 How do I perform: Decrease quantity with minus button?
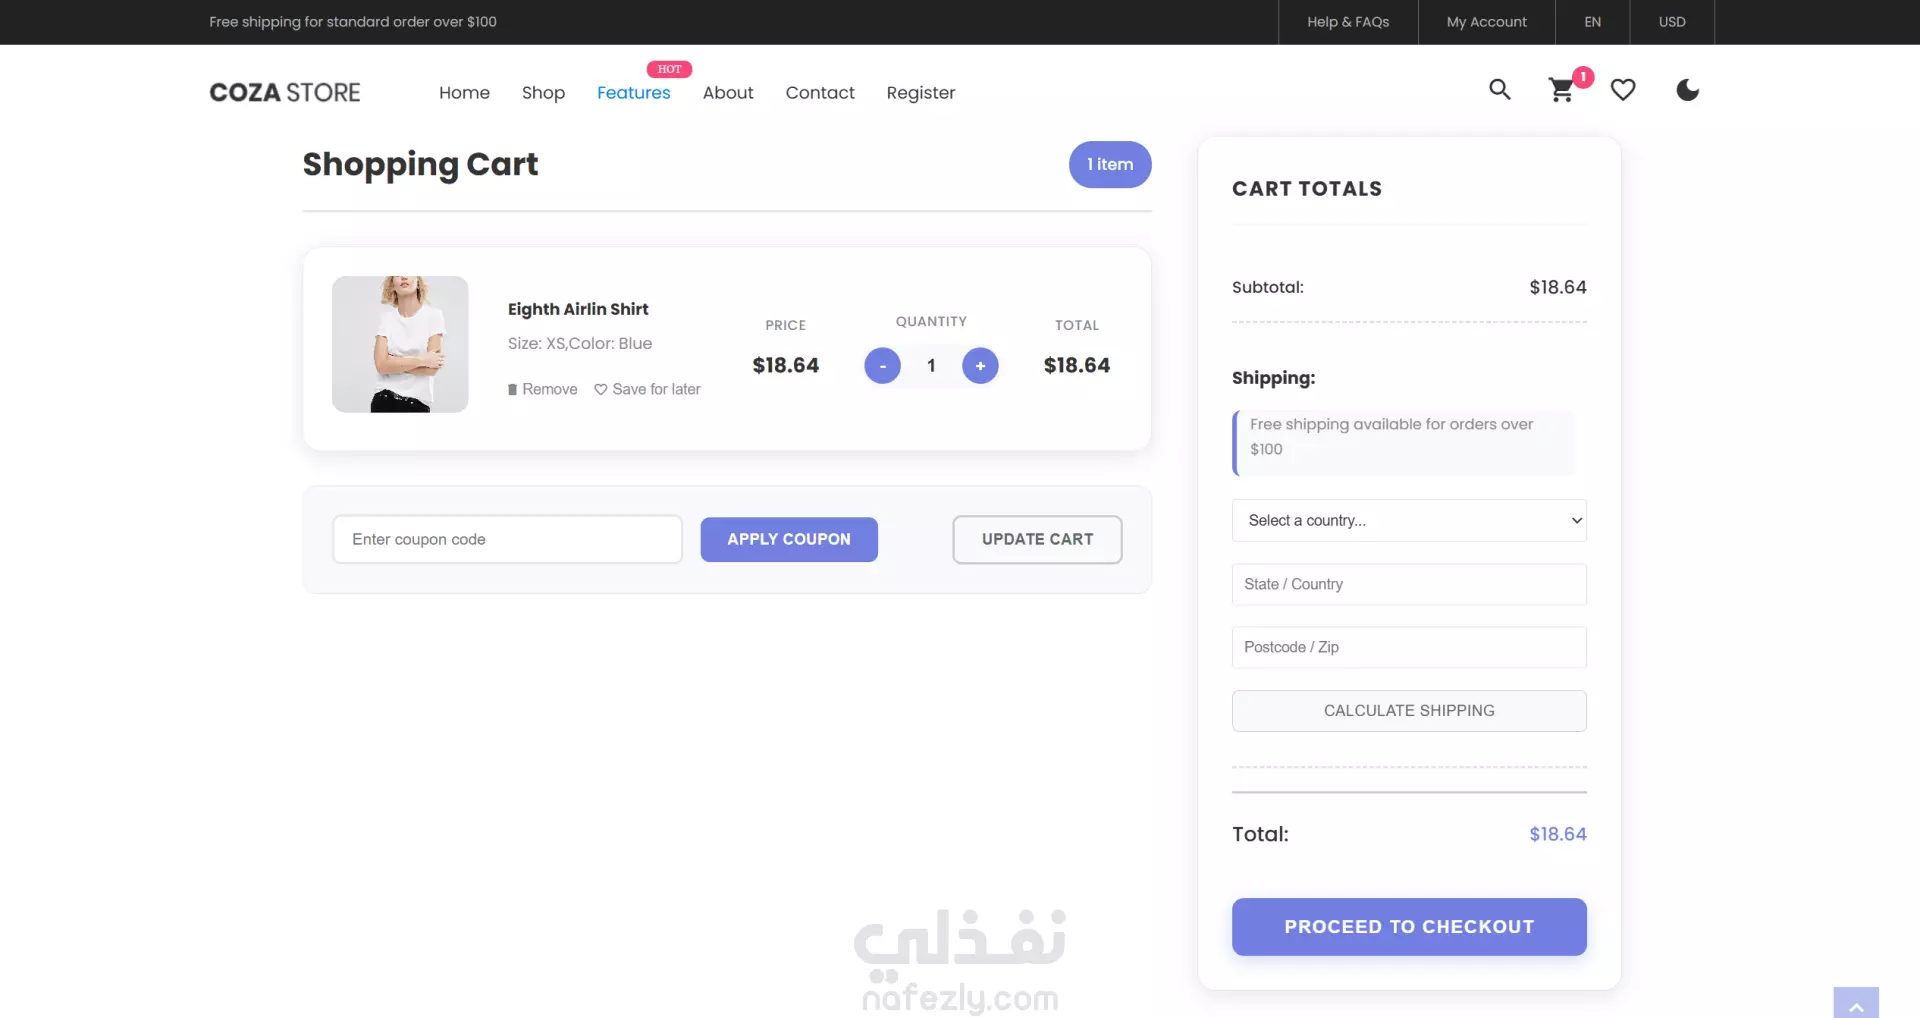pyautogui.click(x=882, y=366)
